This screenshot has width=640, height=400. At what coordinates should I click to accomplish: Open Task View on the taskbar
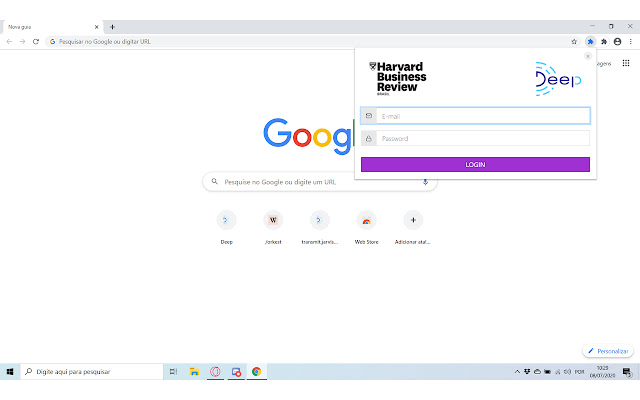click(x=173, y=372)
